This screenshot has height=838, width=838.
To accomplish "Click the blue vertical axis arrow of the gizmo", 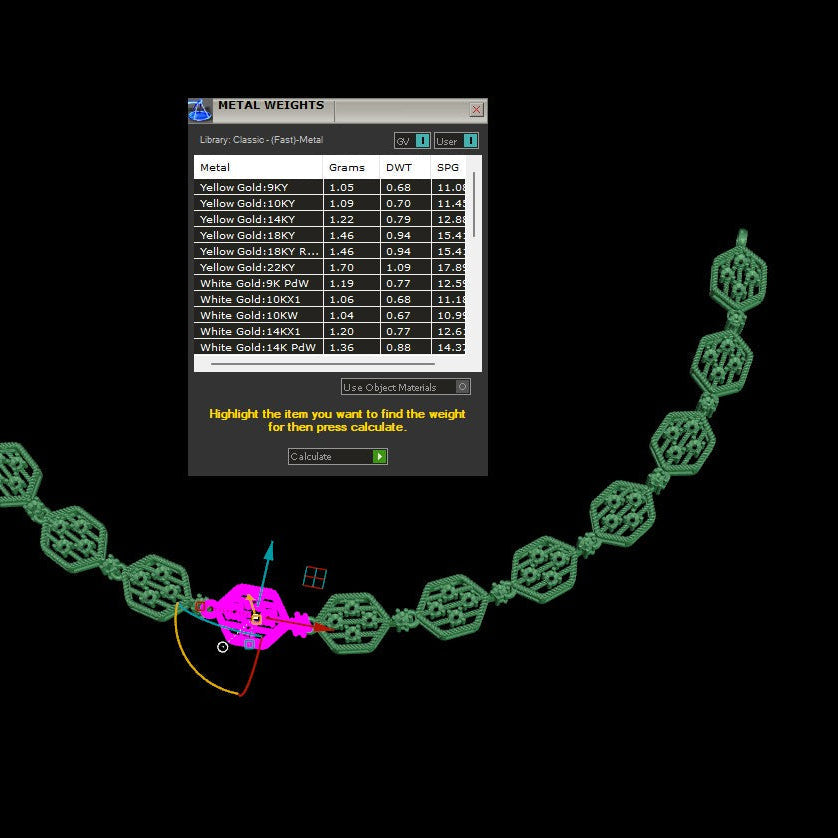I will 268,551.
